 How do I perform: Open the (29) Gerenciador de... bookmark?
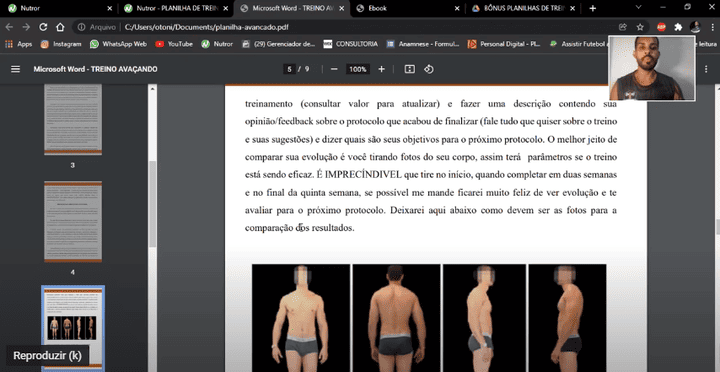point(279,44)
